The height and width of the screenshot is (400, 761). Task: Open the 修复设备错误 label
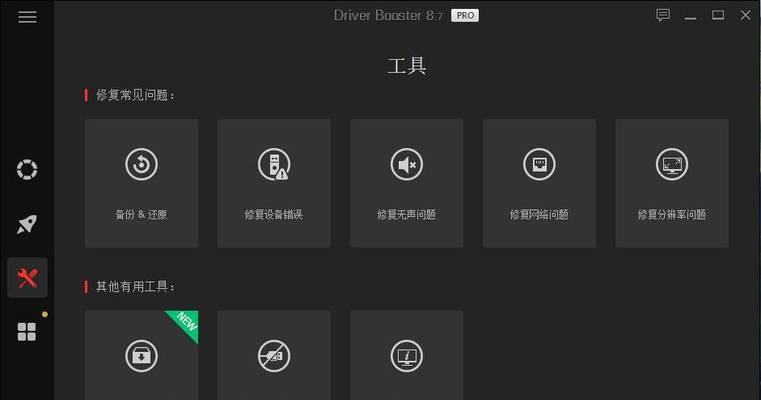coord(274,214)
